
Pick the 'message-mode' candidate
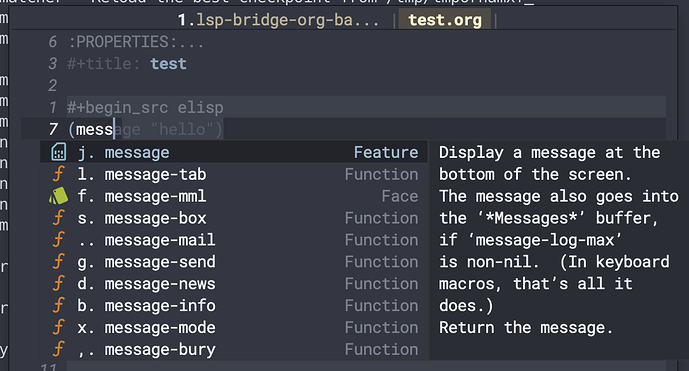point(234,327)
